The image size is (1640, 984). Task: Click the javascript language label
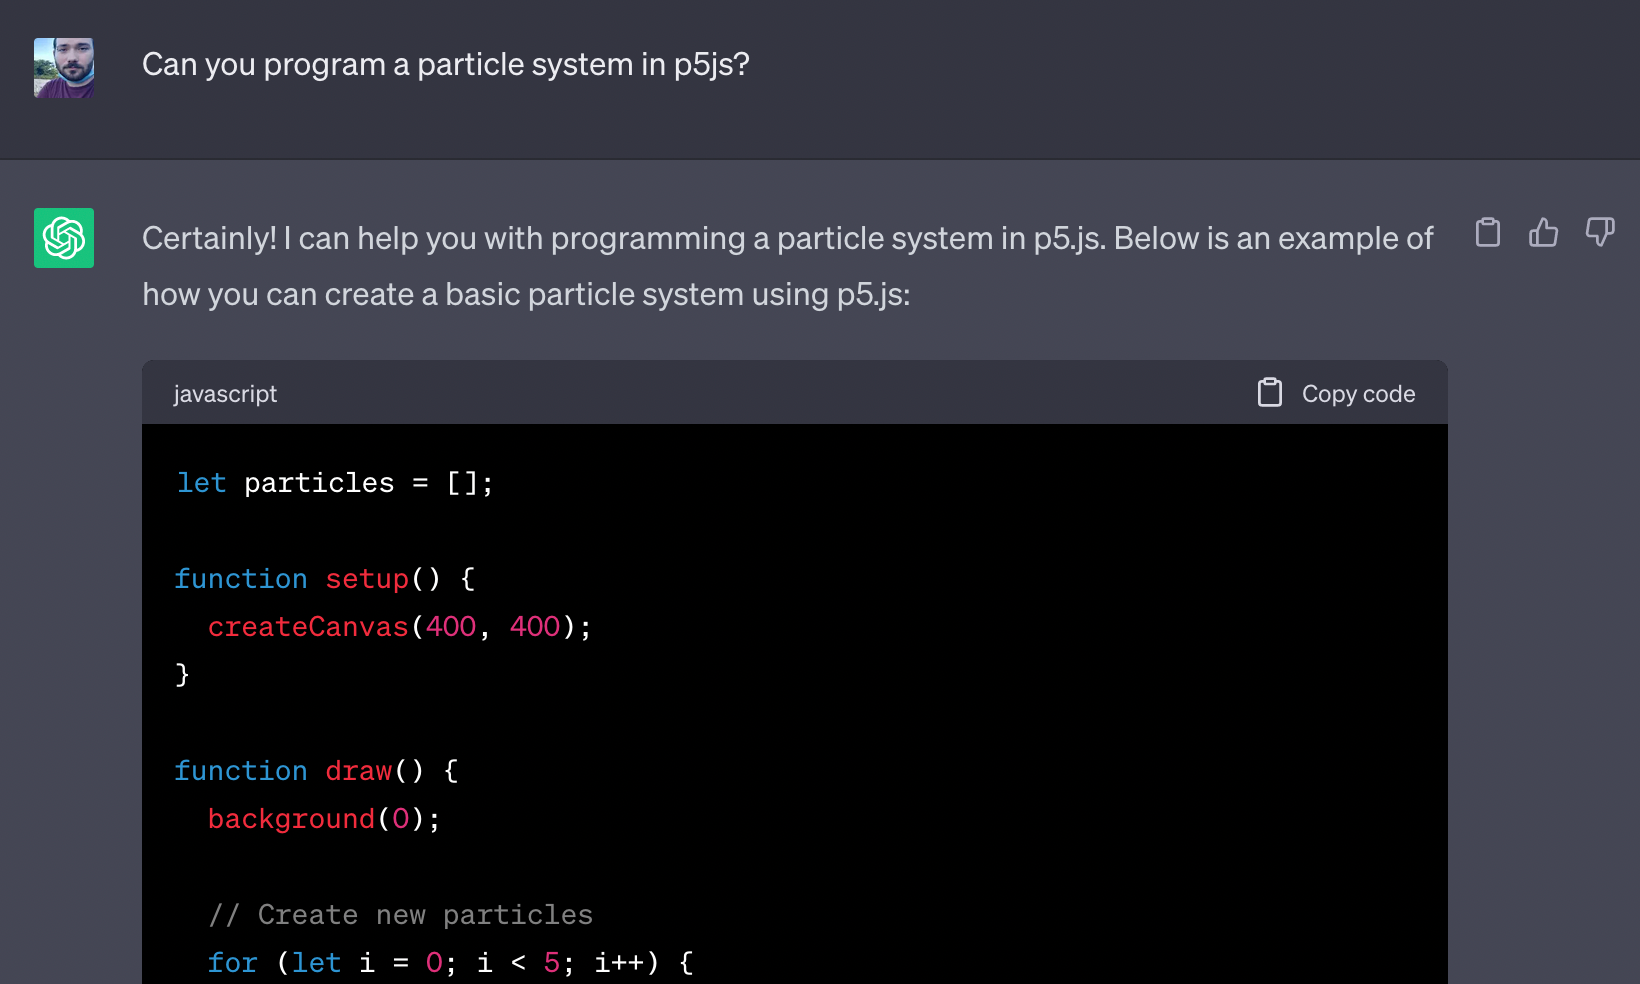pos(225,394)
